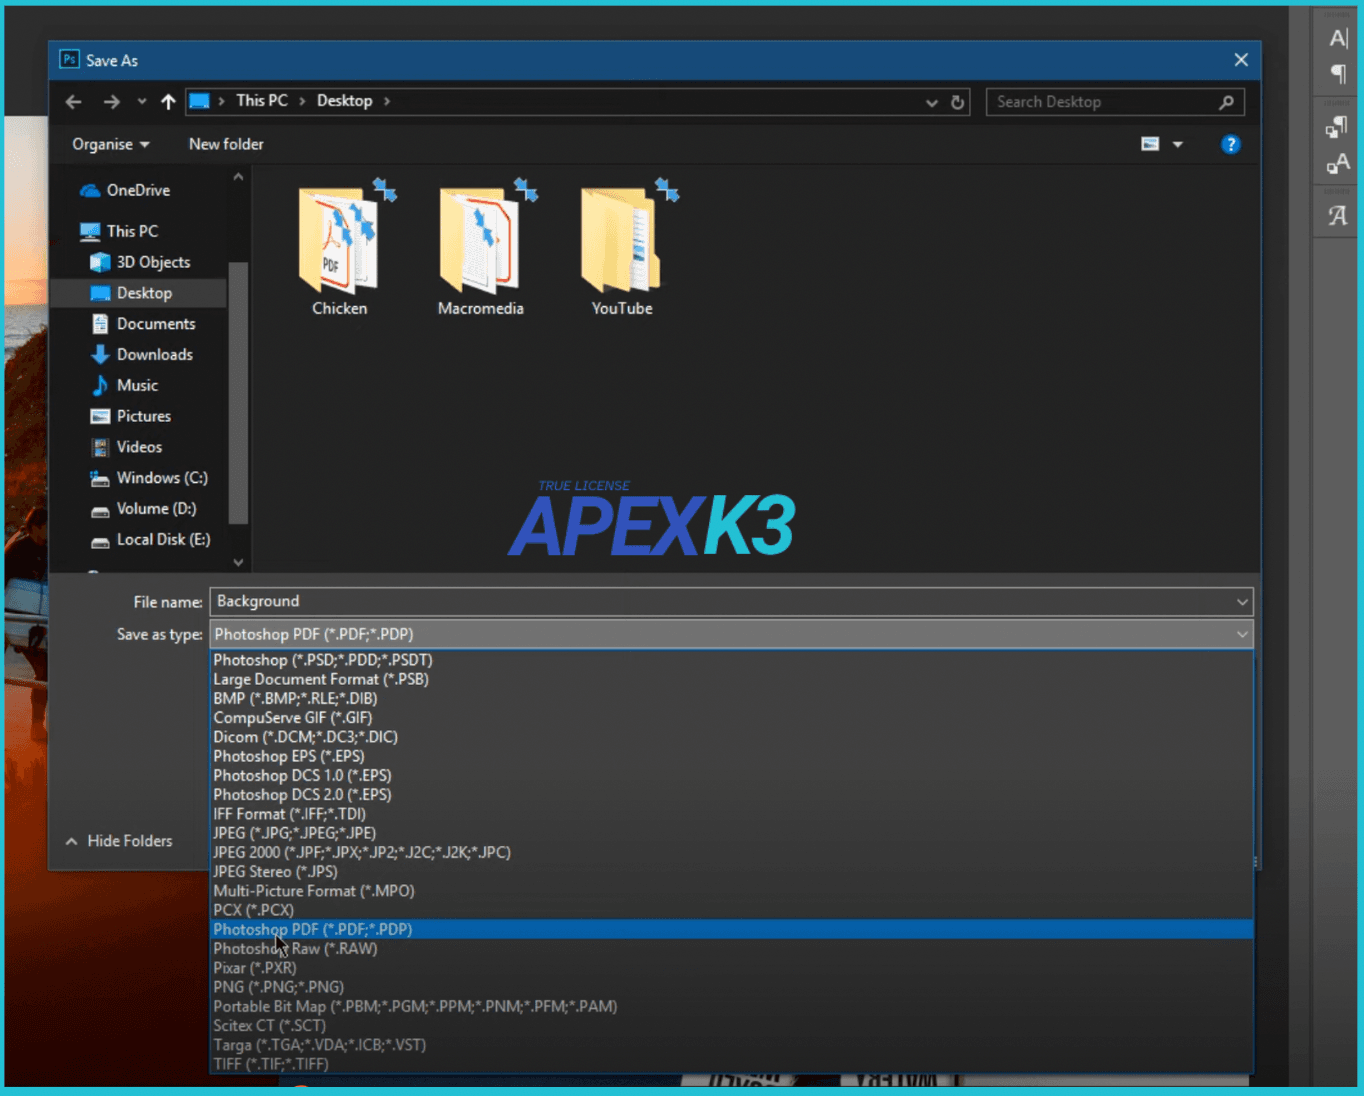
Task: Click the This PC breadcrumb
Action: pyautogui.click(x=262, y=101)
